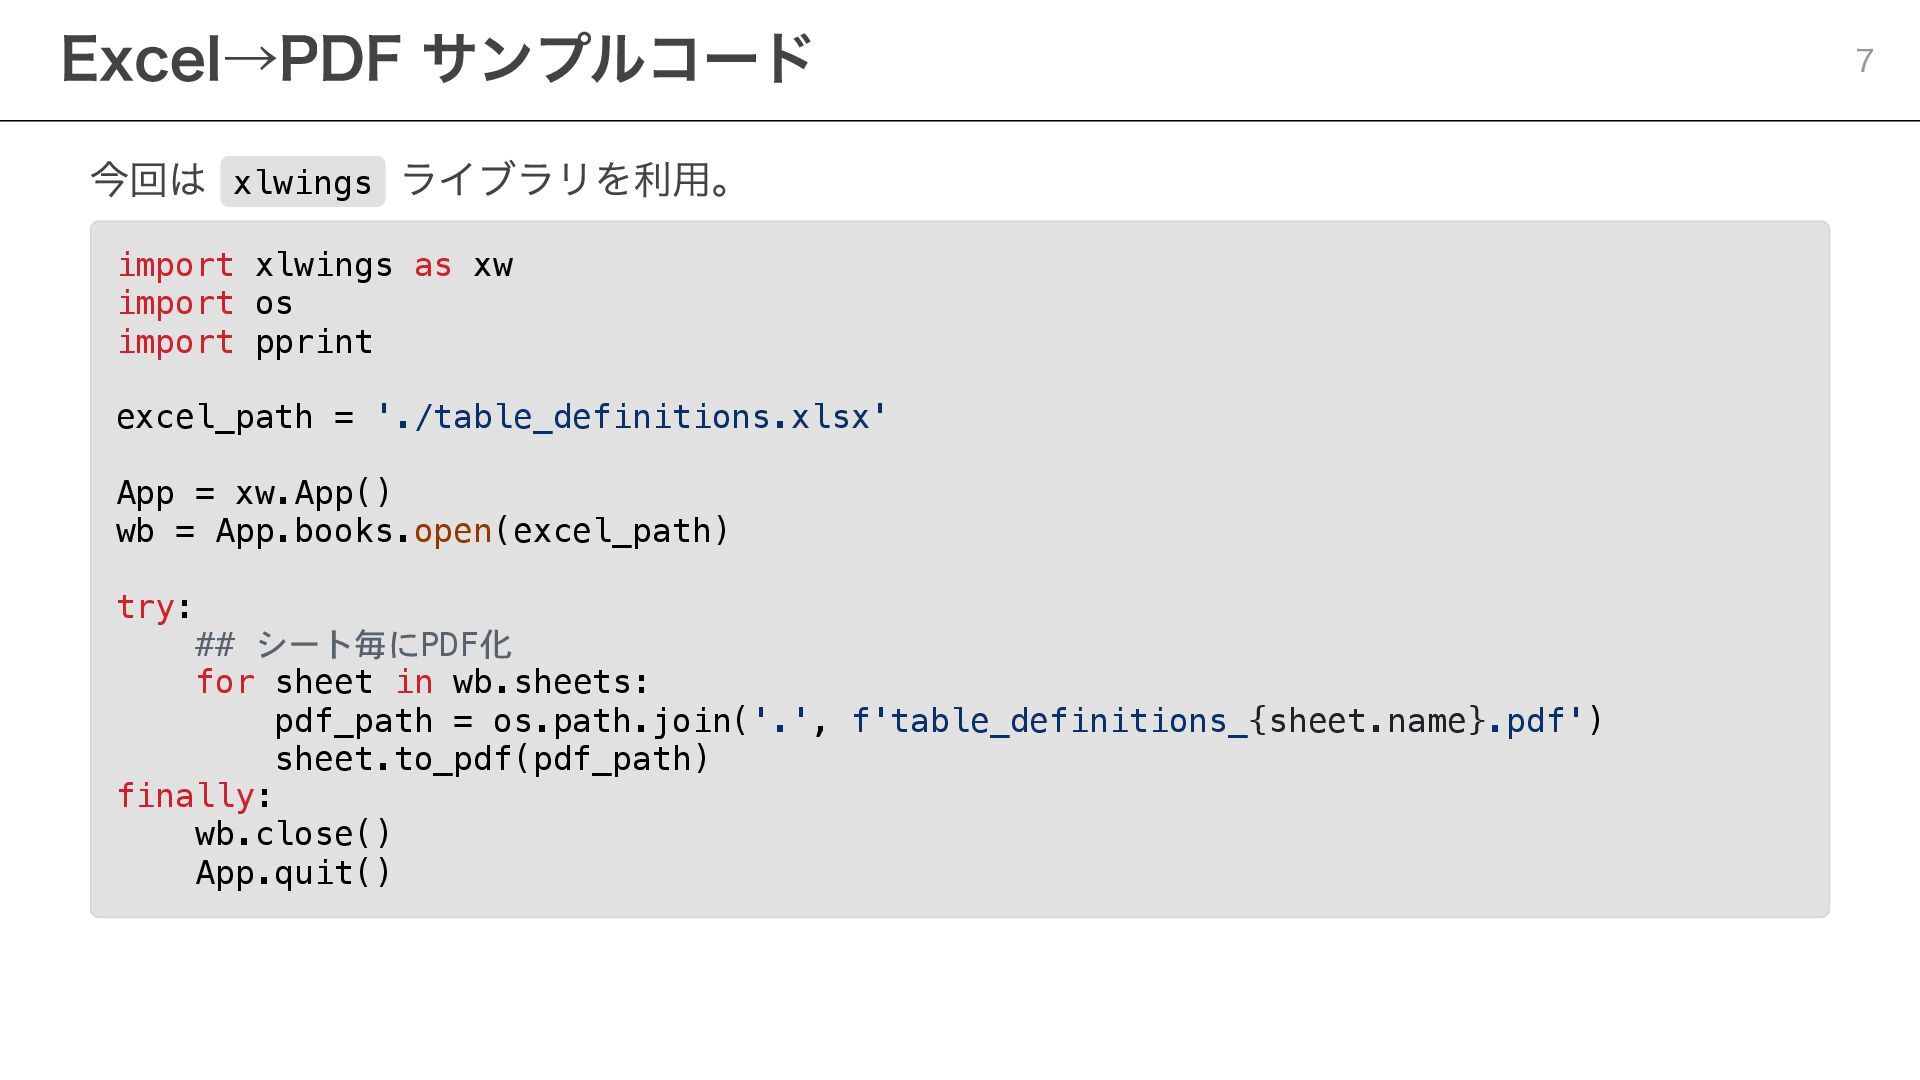Viewport: 1920px width, 1080px height.
Task: Click the f'table_definitions_ string text
Action: pos(1050,721)
